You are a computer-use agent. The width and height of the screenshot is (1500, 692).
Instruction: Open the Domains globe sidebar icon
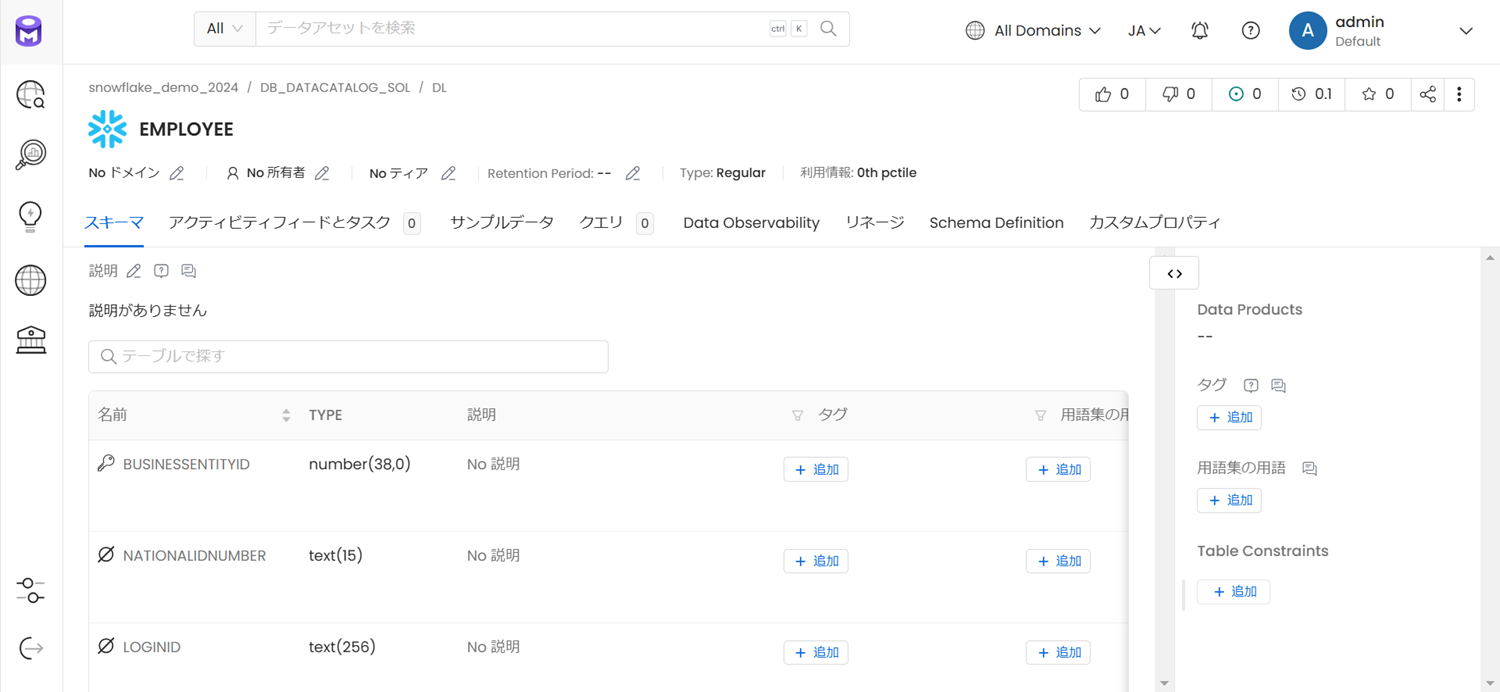tap(31, 280)
